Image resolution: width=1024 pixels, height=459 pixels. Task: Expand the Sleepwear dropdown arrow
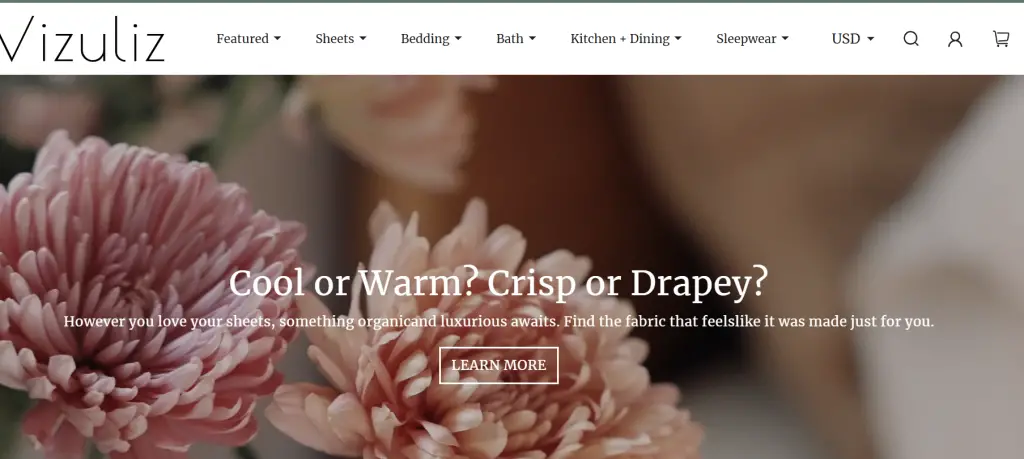pos(785,39)
